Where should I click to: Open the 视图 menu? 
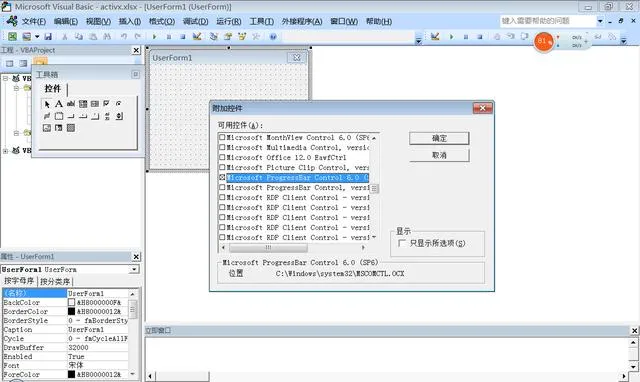(x=98, y=21)
